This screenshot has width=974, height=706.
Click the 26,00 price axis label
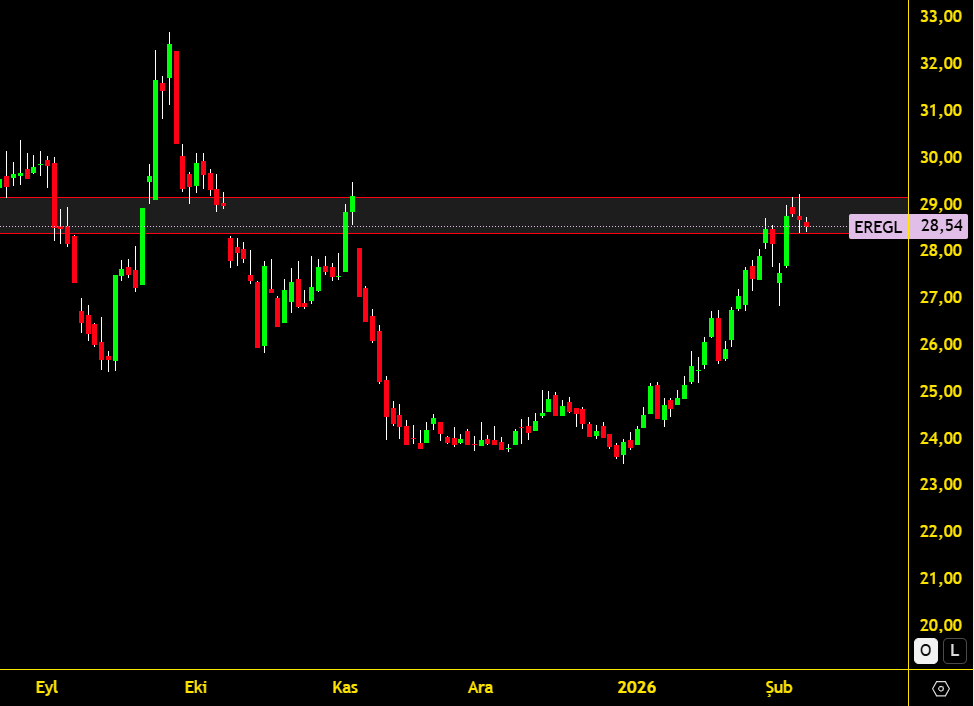point(940,344)
